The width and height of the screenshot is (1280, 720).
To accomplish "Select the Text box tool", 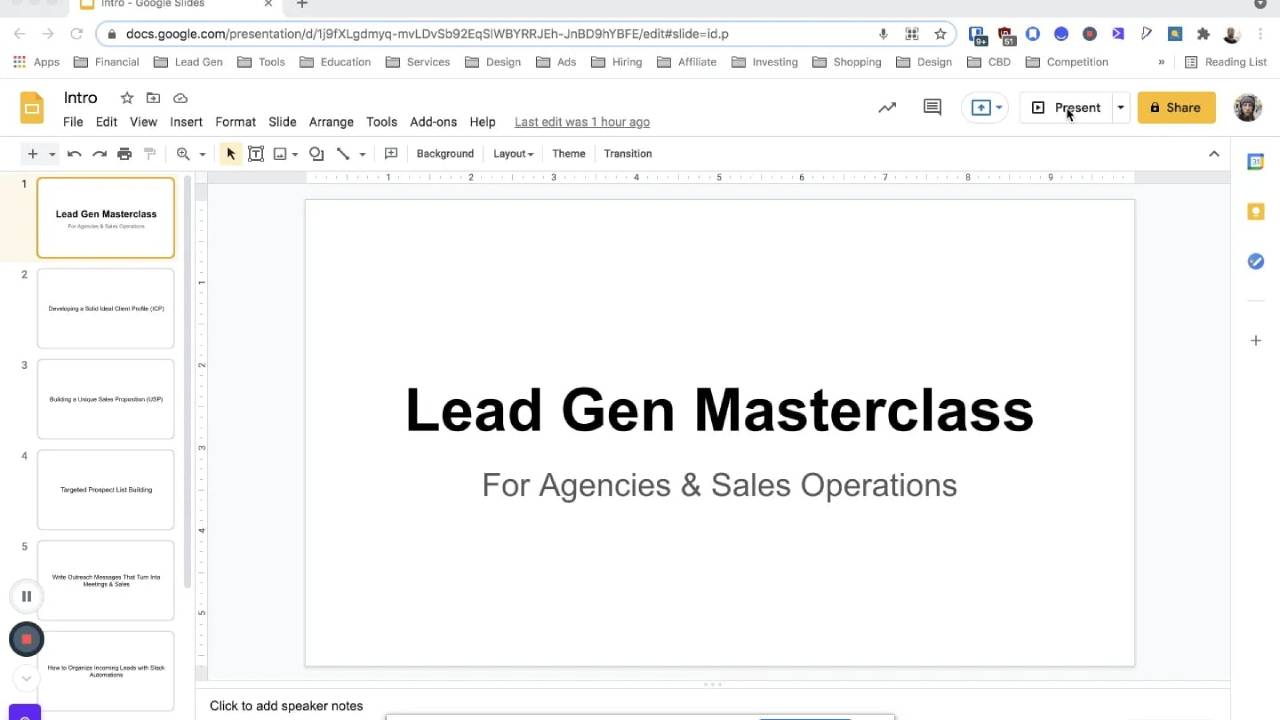I will pyautogui.click(x=256, y=153).
